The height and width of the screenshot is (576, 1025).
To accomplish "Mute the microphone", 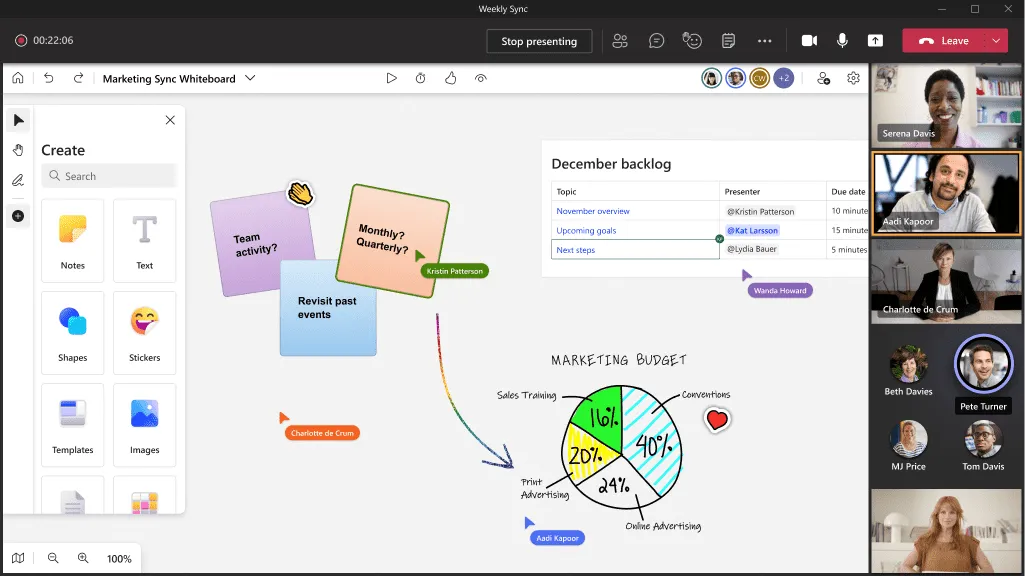I will pyautogui.click(x=842, y=40).
